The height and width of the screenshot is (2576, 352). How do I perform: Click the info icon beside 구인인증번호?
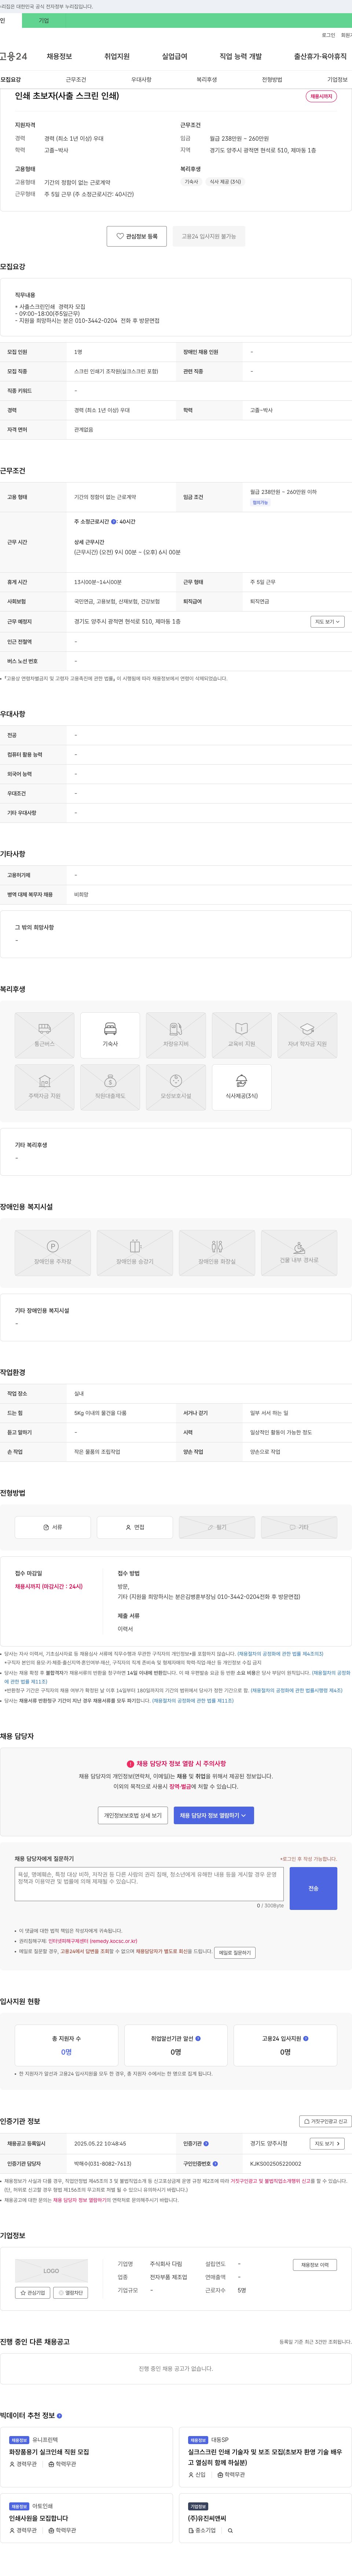[x=215, y=2163]
